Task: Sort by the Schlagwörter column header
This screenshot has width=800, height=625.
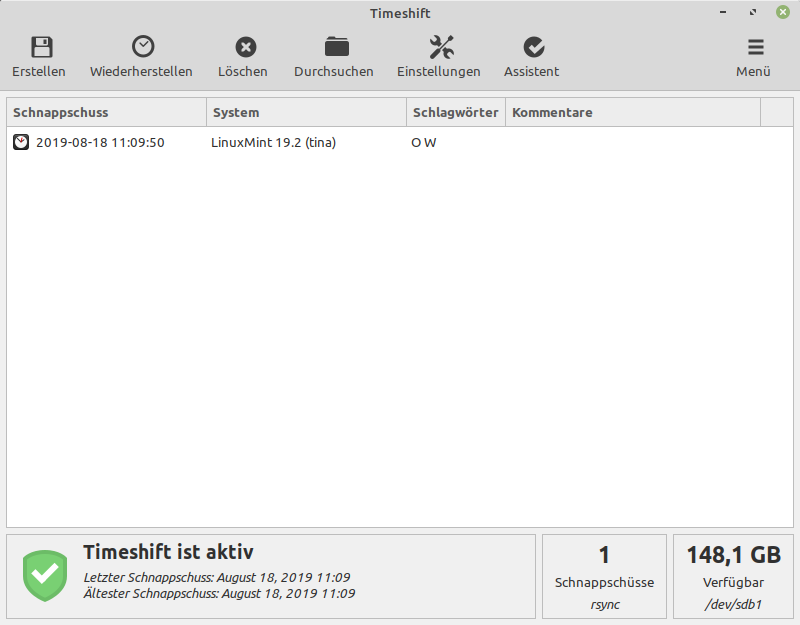Action: click(x=456, y=112)
